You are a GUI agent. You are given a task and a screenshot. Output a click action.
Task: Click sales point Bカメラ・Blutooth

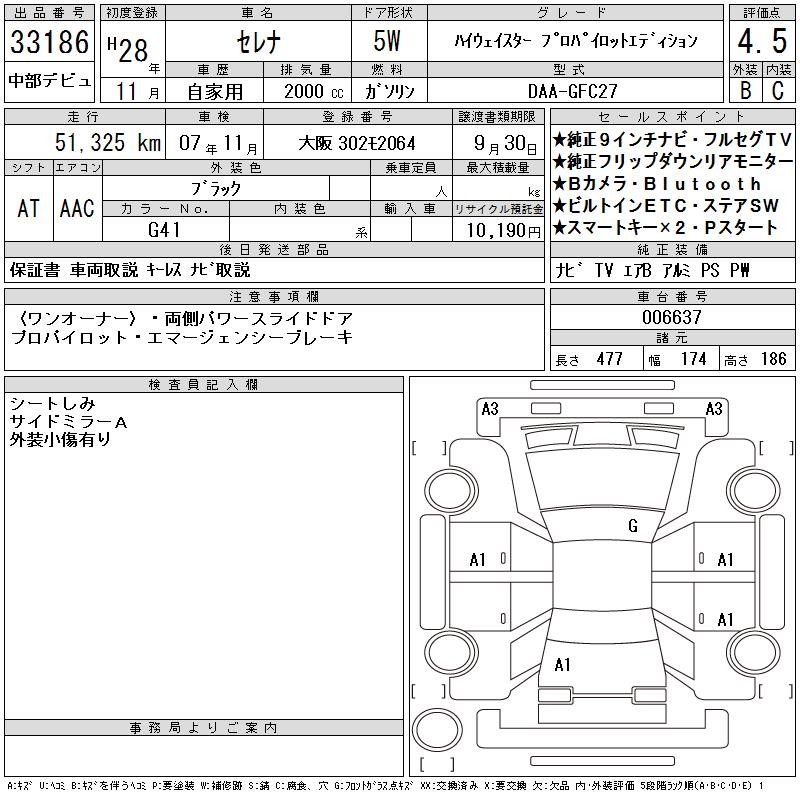point(657,184)
